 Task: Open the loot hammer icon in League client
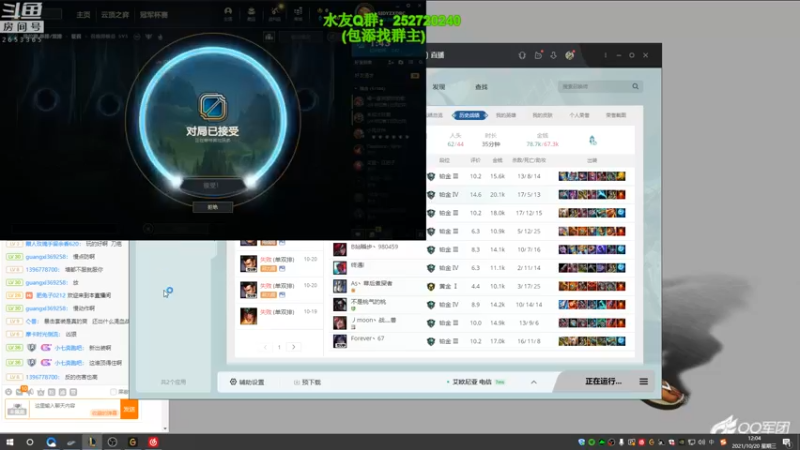pyautogui.click(x=274, y=13)
